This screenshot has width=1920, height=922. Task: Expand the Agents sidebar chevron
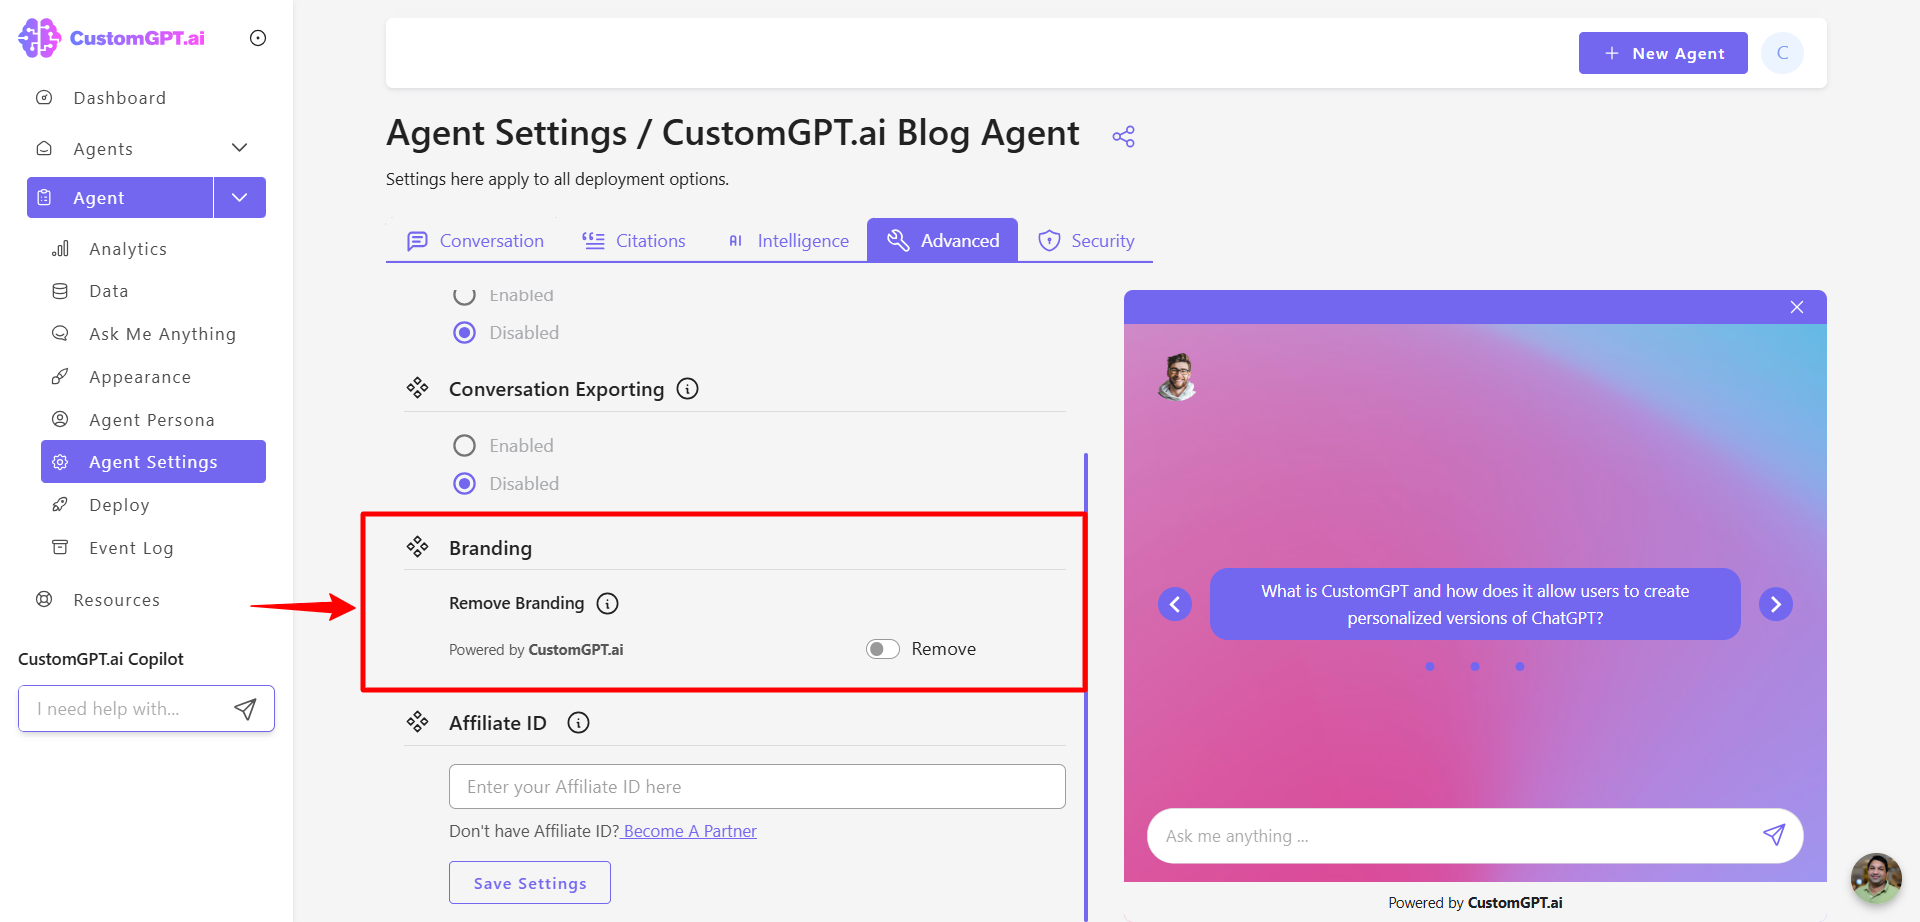[239, 148]
